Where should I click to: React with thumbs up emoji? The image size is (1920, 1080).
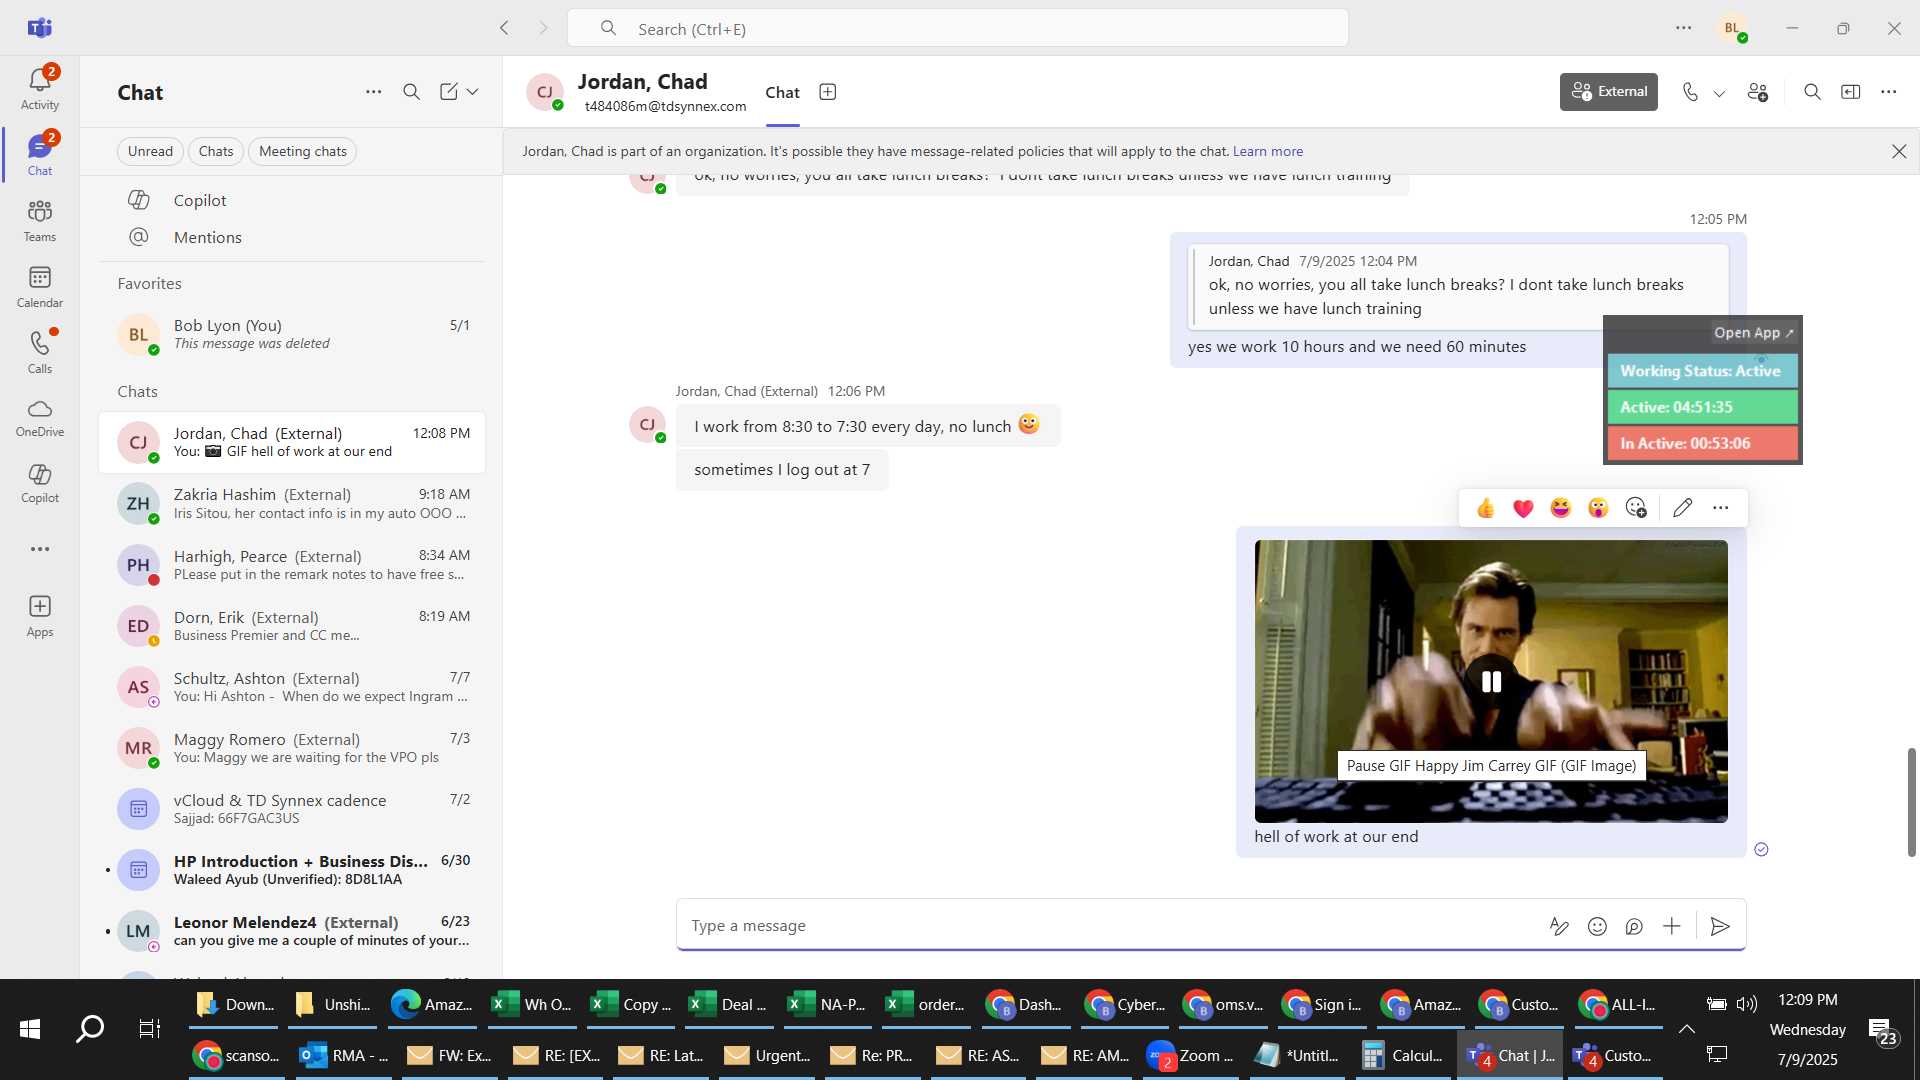tap(1486, 508)
